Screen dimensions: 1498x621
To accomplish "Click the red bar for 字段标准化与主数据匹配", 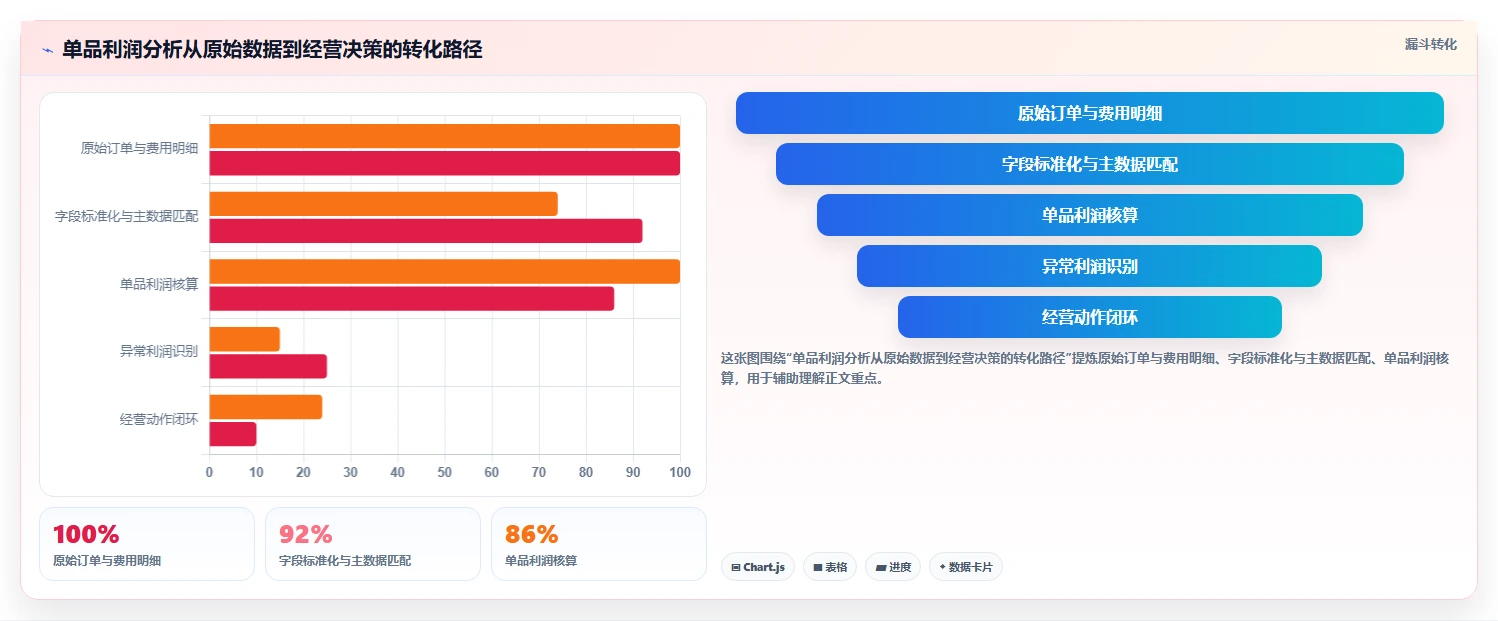I will [x=425, y=231].
